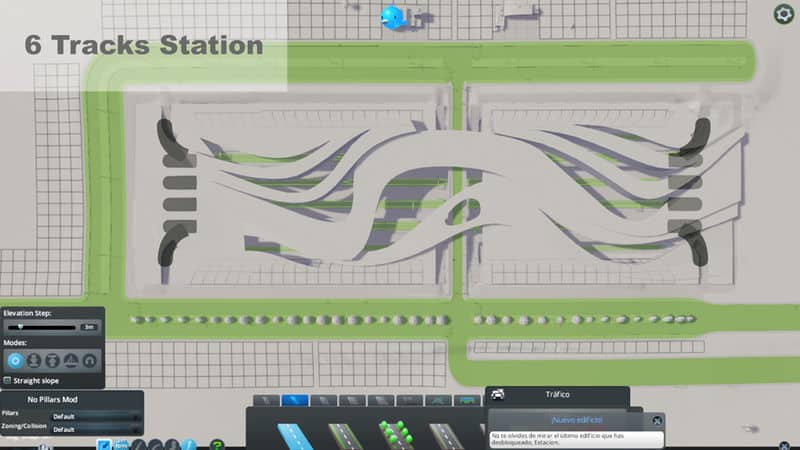Adjust the Elevation Step slider
800x450 pixels.
pos(22,326)
